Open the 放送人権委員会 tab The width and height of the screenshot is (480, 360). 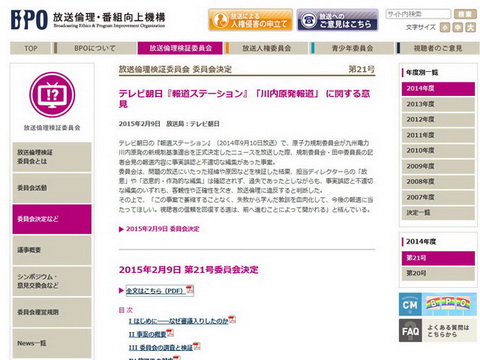[x=266, y=48]
